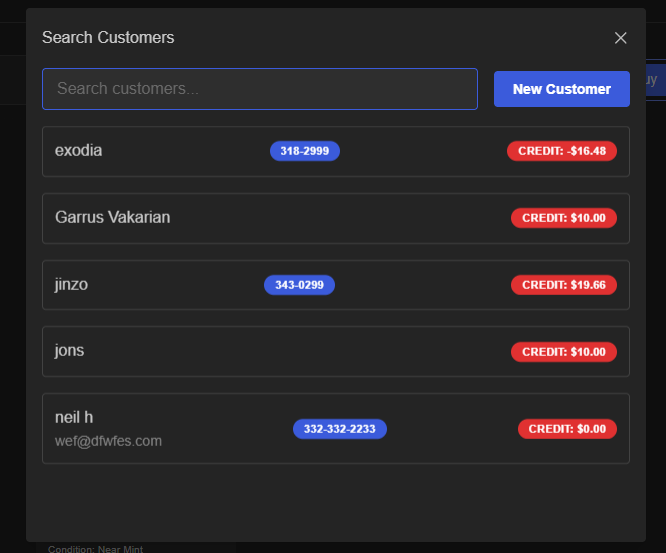The height and width of the screenshot is (553, 666).
Task: Click the 343-0299 phone badge
Action: point(299,285)
